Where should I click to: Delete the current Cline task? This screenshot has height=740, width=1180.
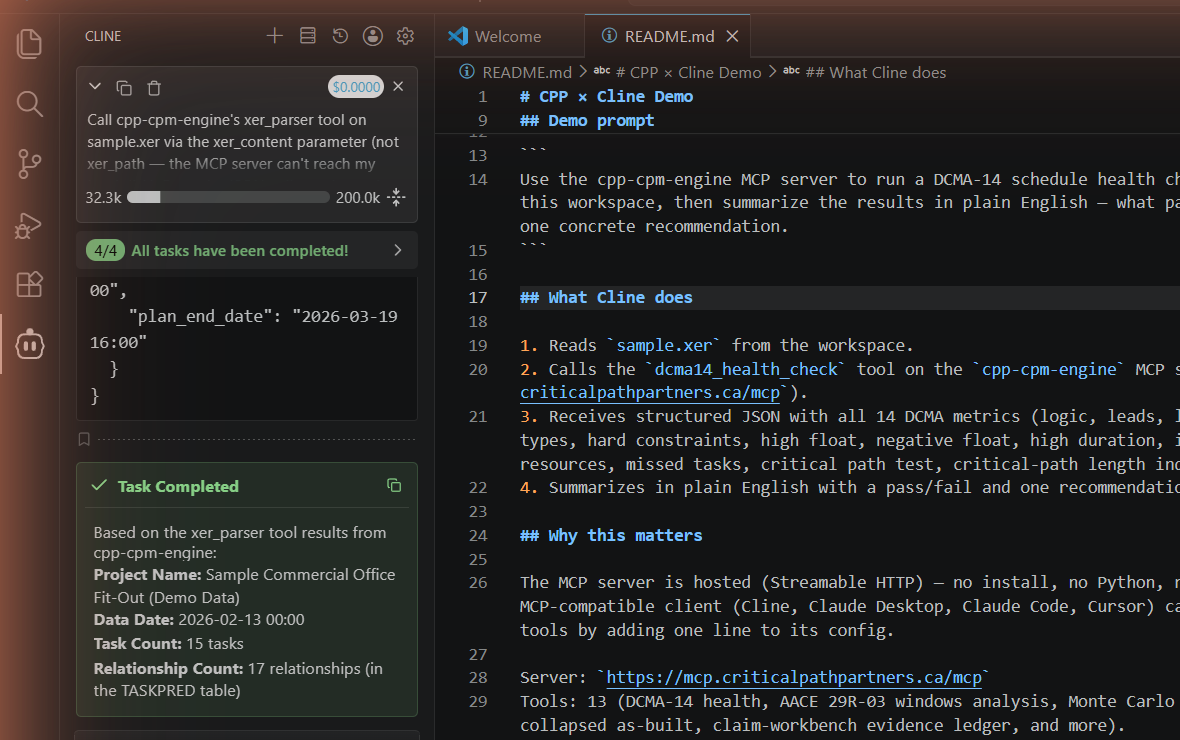tap(154, 88)
